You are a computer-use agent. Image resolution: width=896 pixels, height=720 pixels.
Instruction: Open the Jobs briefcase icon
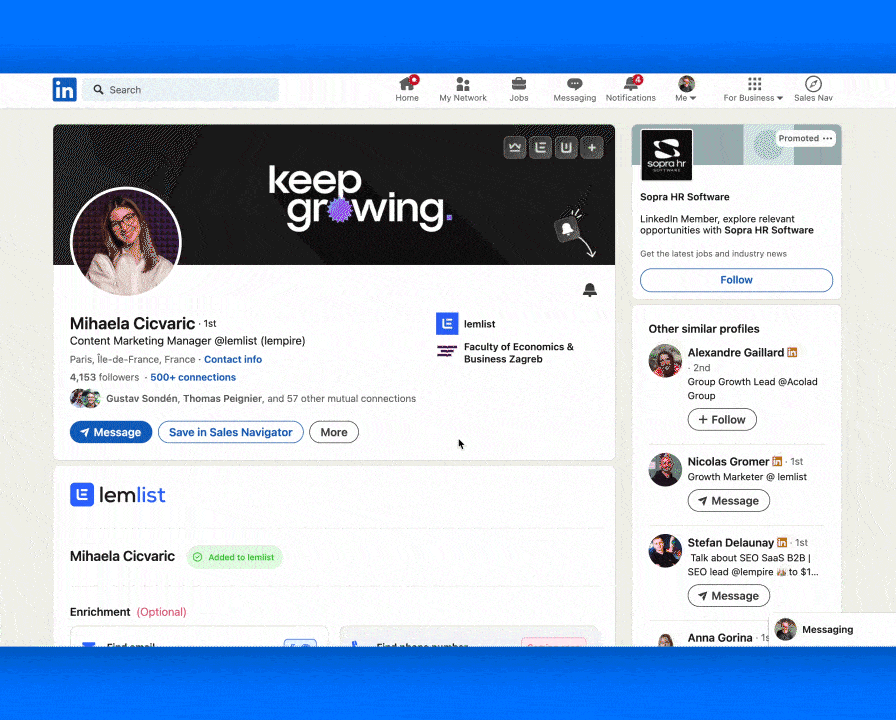coord(518,84)
